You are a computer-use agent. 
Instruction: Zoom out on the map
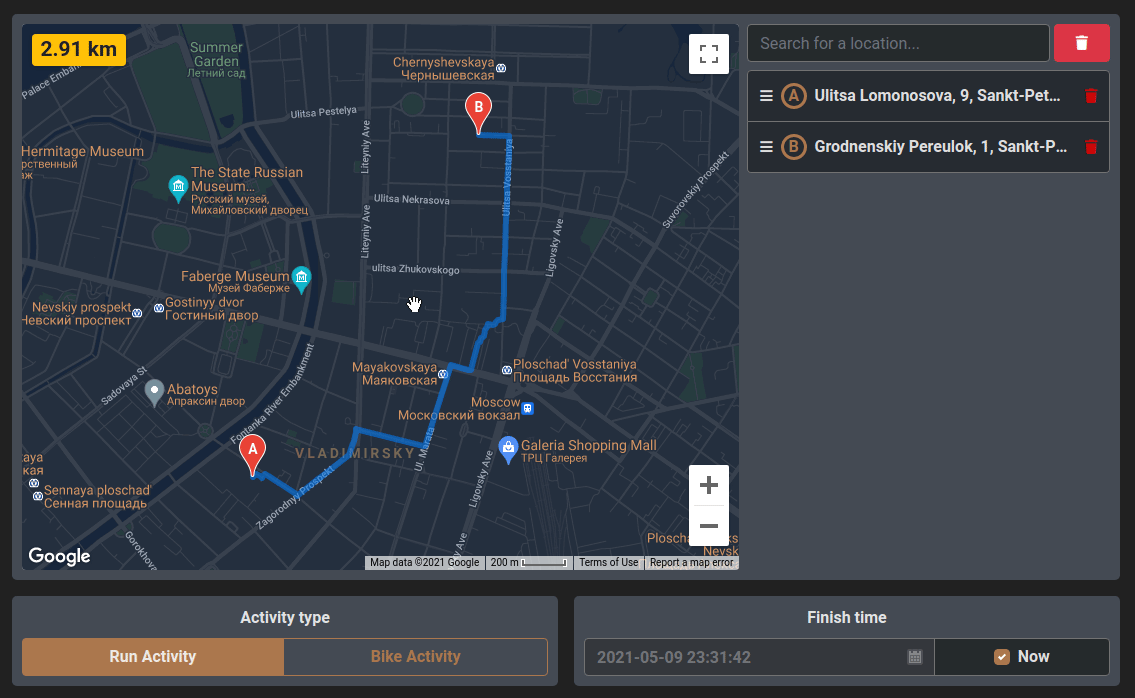tap(709, 526)
